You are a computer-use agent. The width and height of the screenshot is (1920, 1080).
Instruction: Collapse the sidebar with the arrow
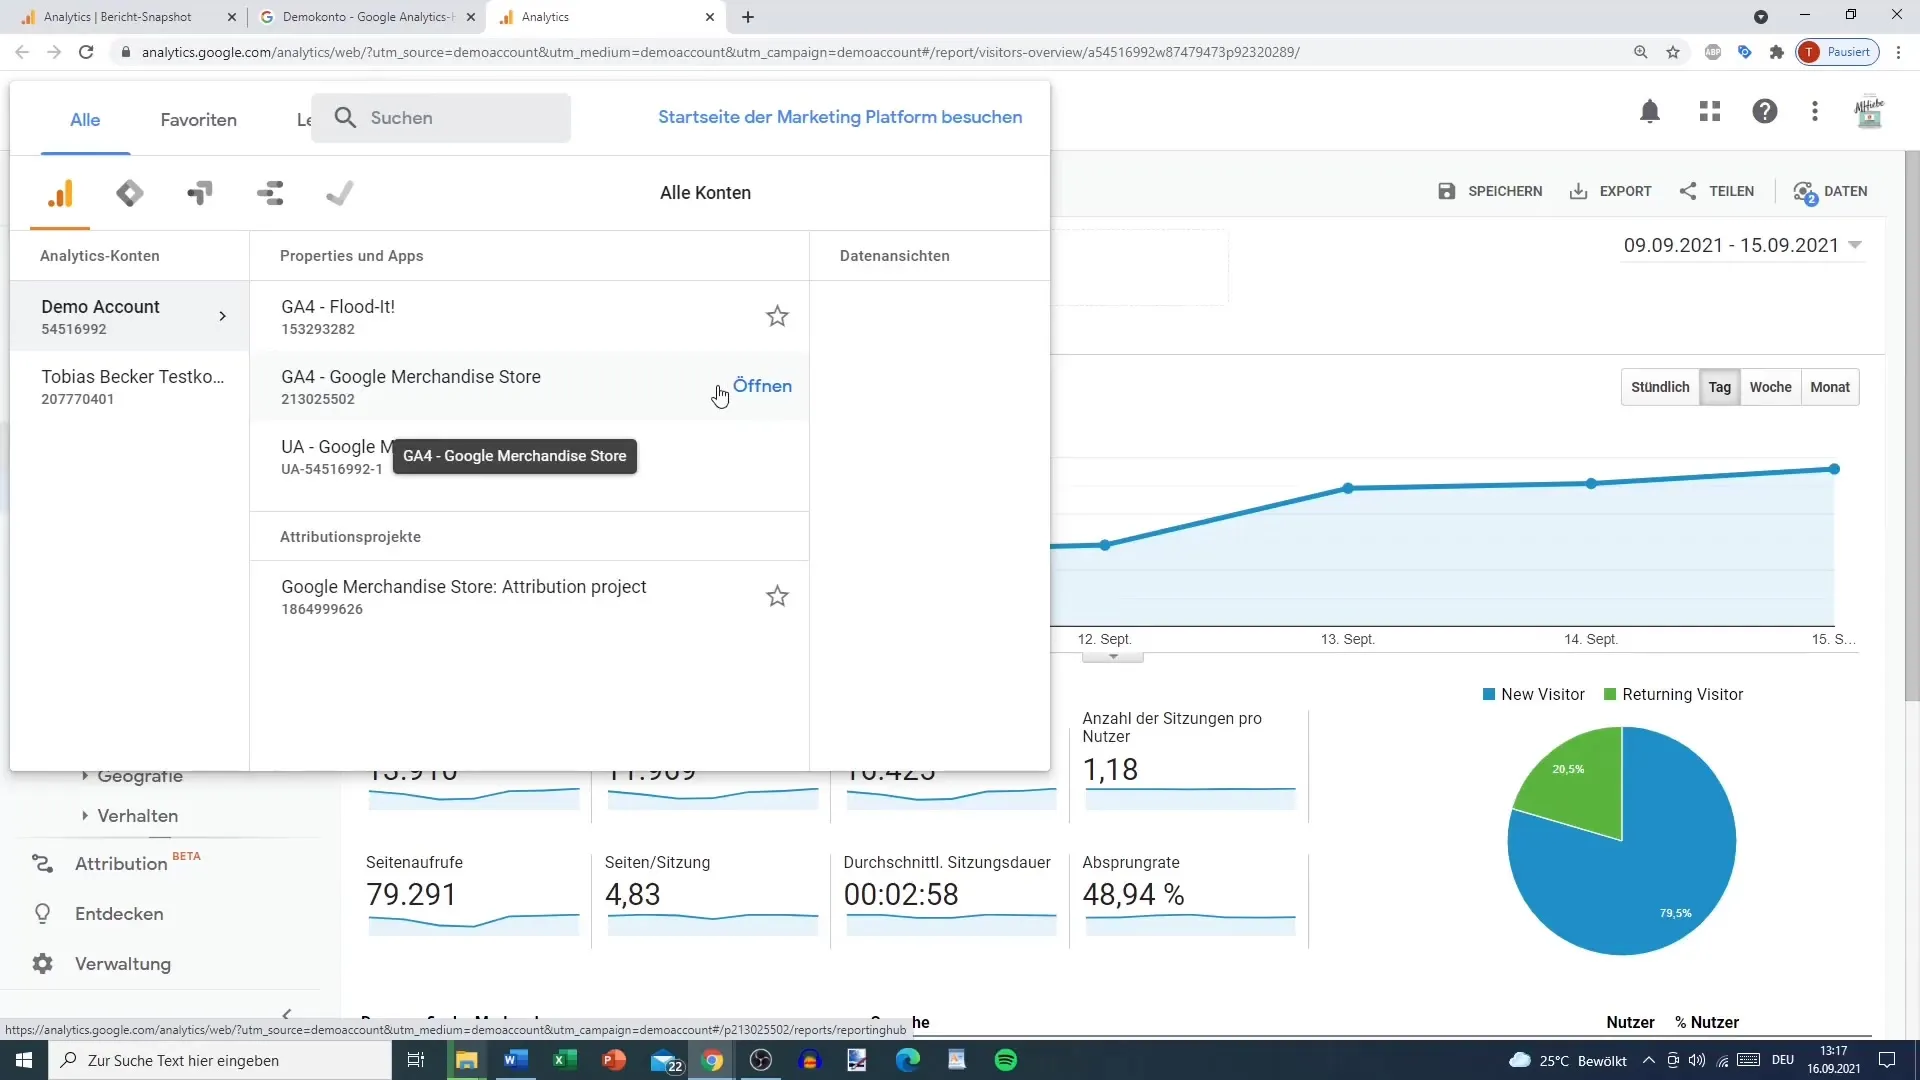click(x=287, y=1014)
